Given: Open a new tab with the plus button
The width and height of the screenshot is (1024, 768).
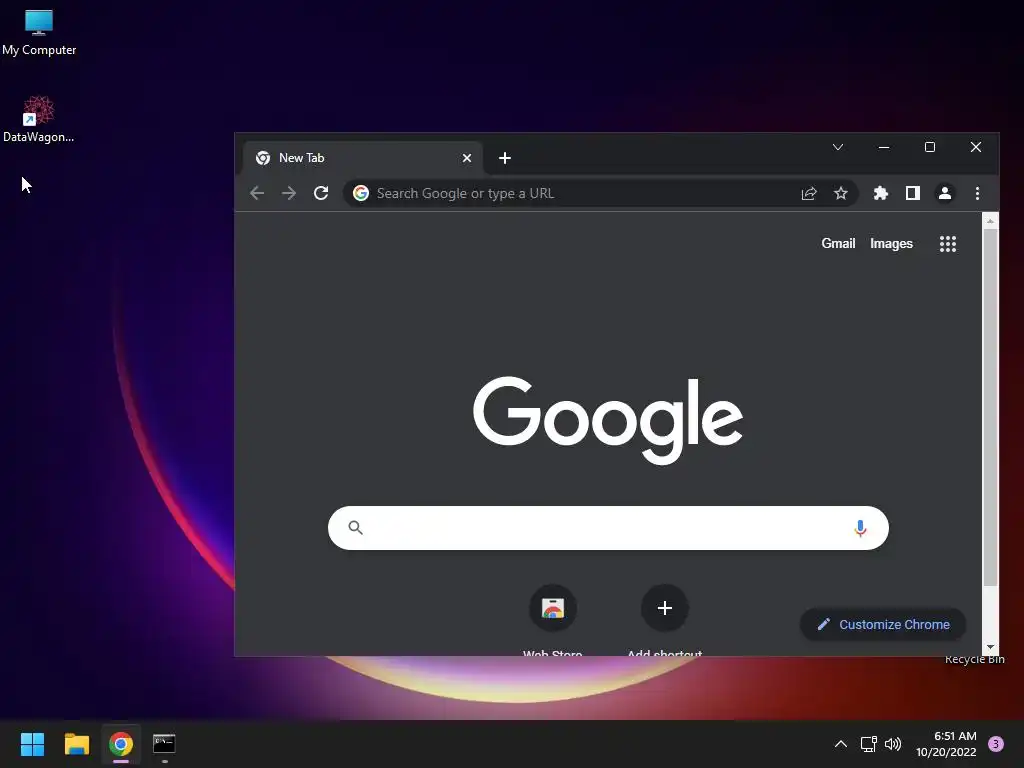Looking at the screenshot, I should 505,158.
